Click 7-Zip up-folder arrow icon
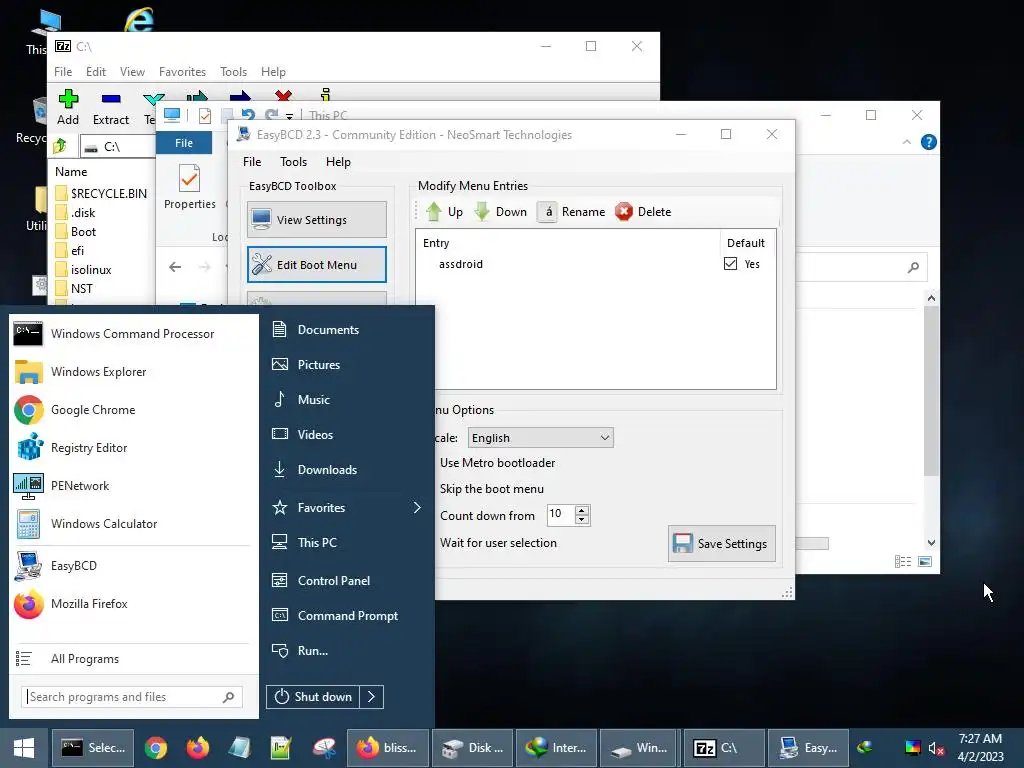1024x768 pixels. 60,146
